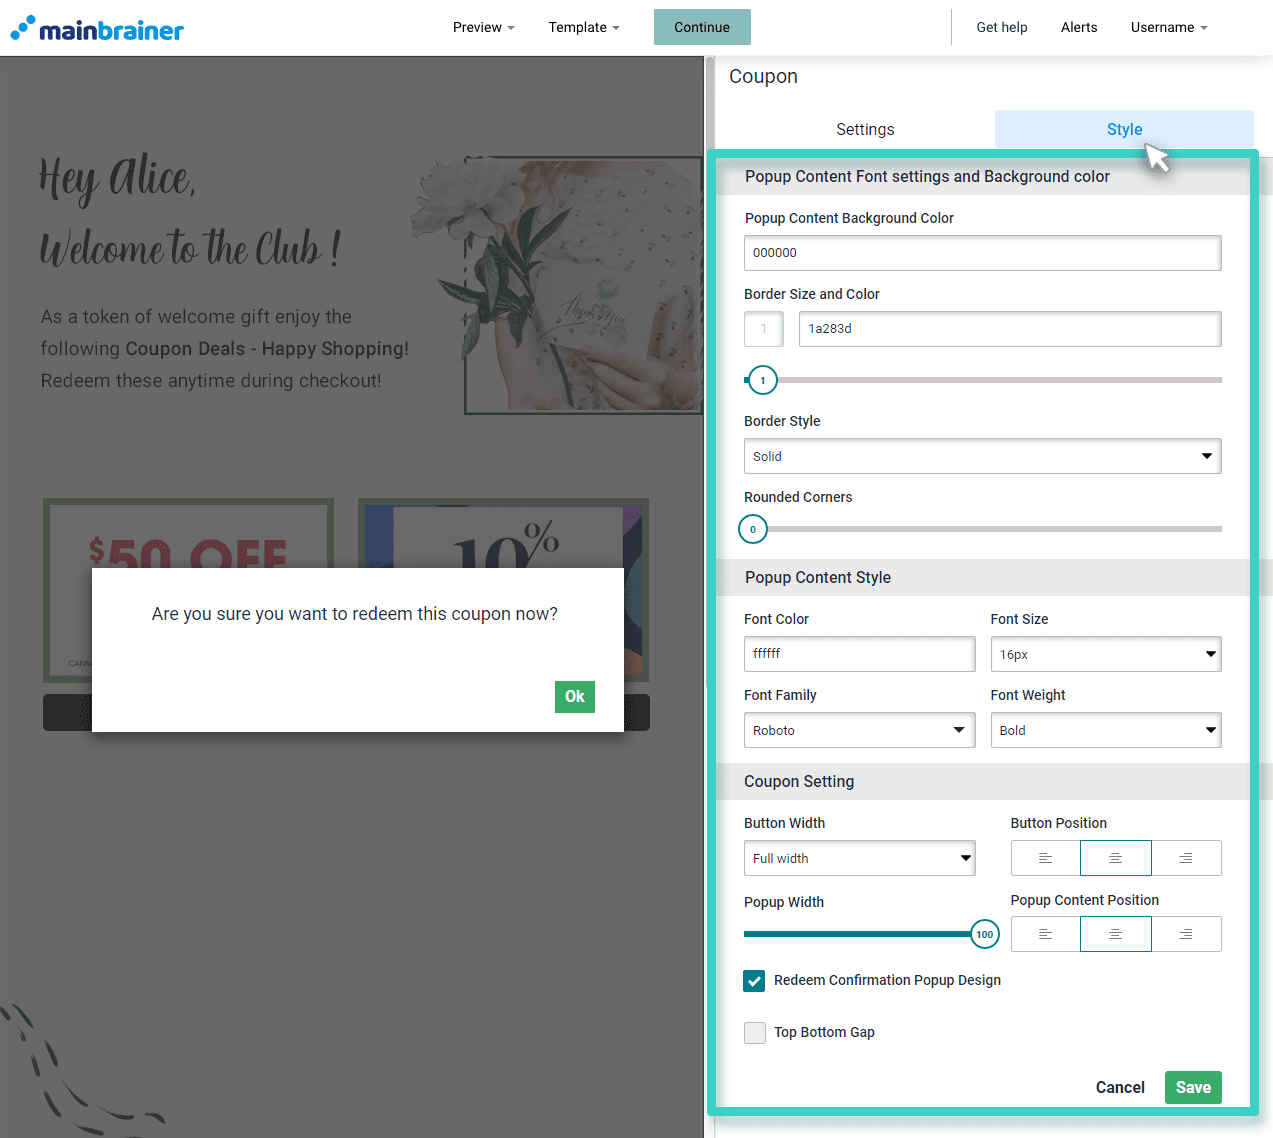
Task: Click the Rounded Corners slider handle
Action: coord(753,529)
